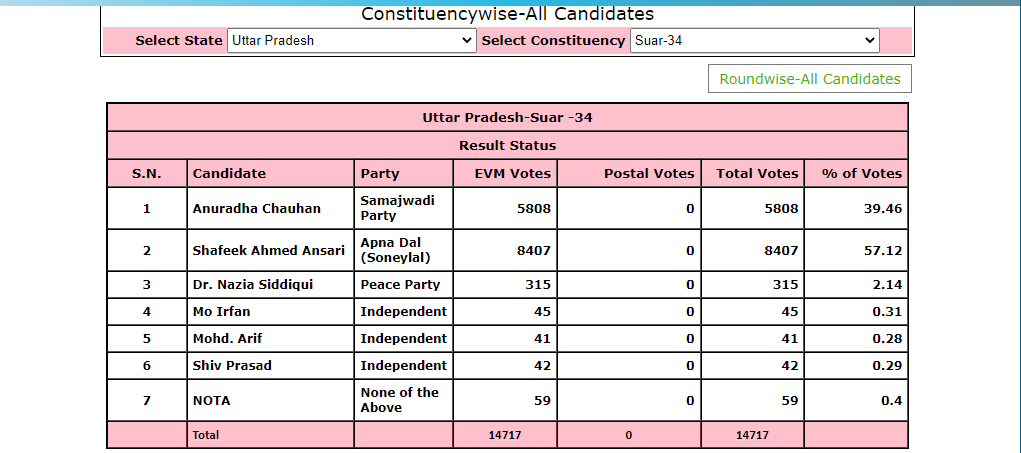Click the Party column header

coord(404,174)
